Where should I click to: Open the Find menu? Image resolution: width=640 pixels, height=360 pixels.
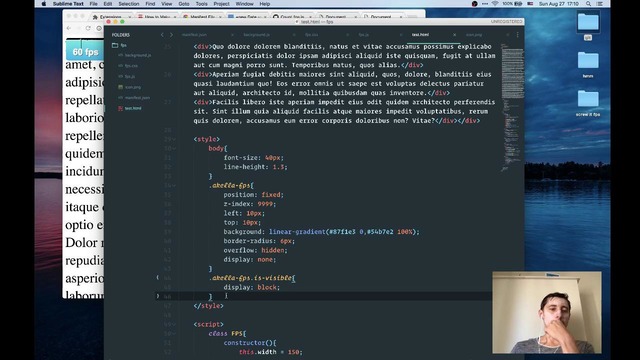(x=150, y=4)
